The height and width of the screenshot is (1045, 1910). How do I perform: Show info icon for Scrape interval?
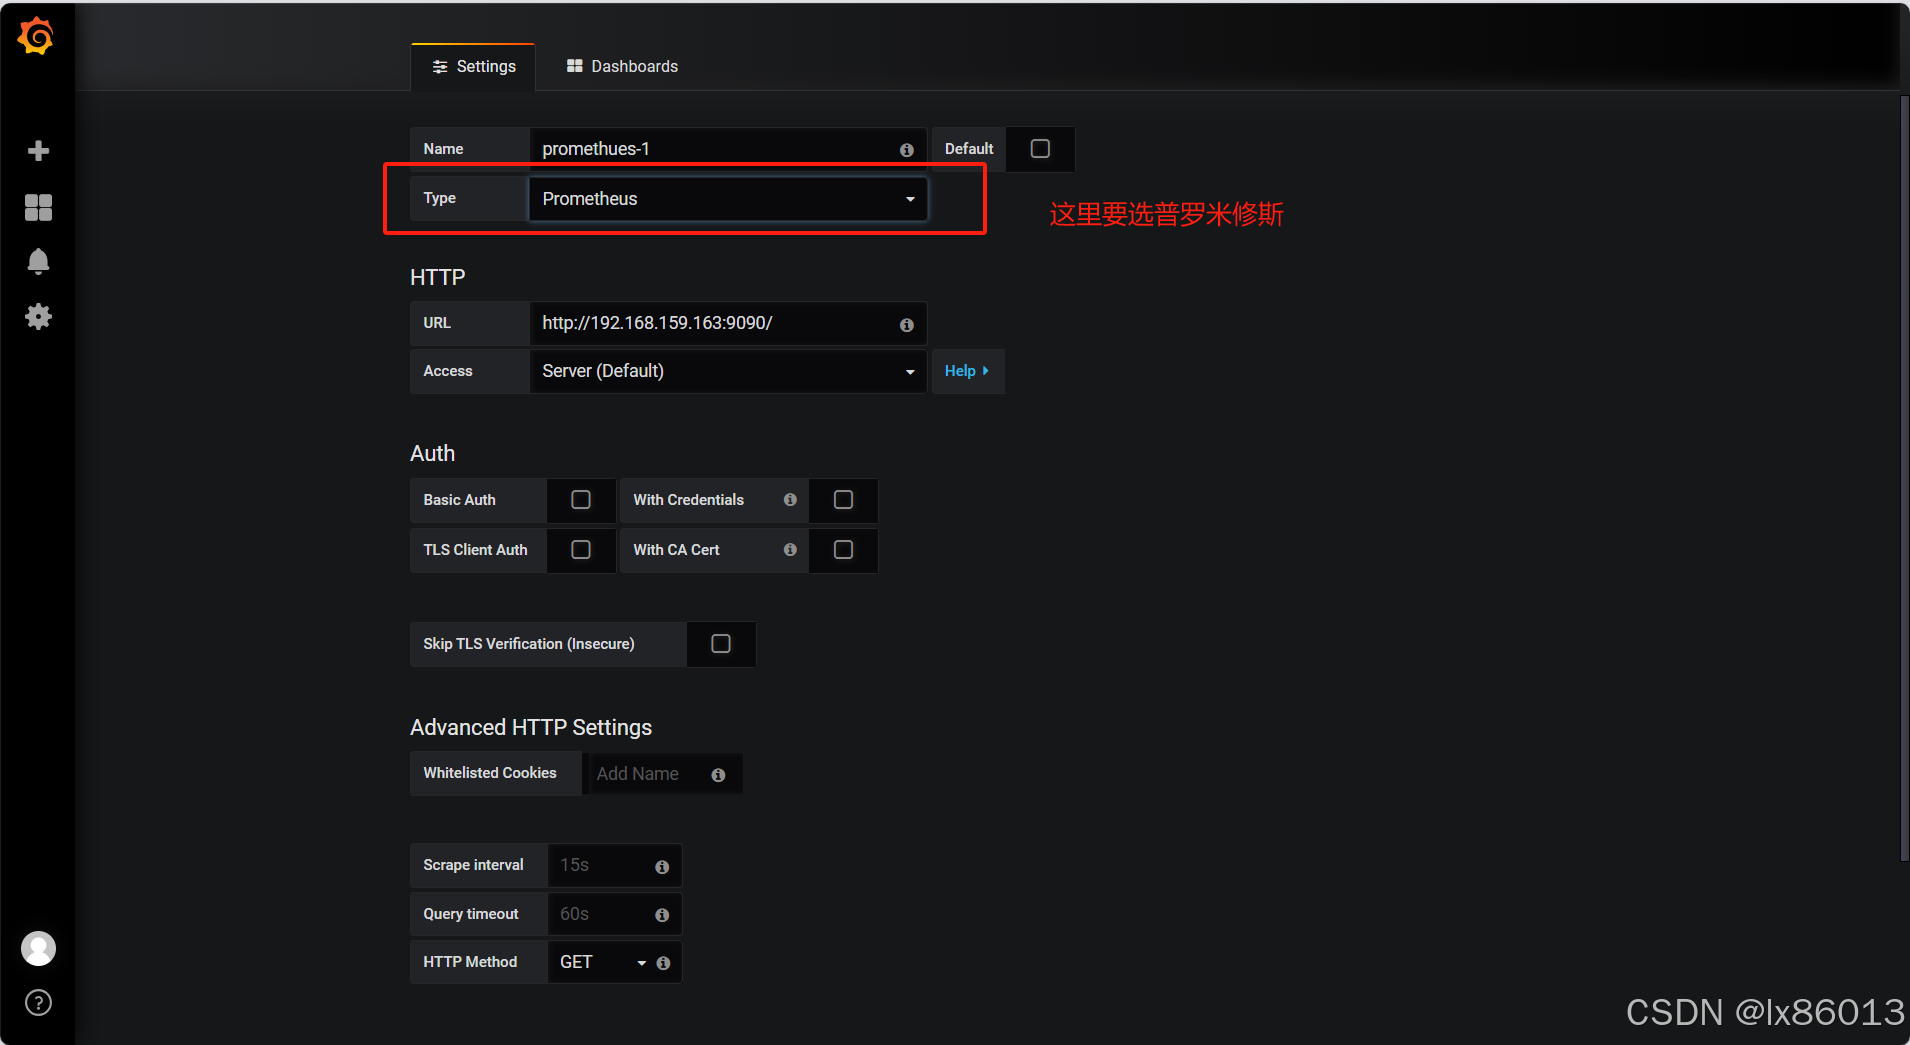(662, 867)
